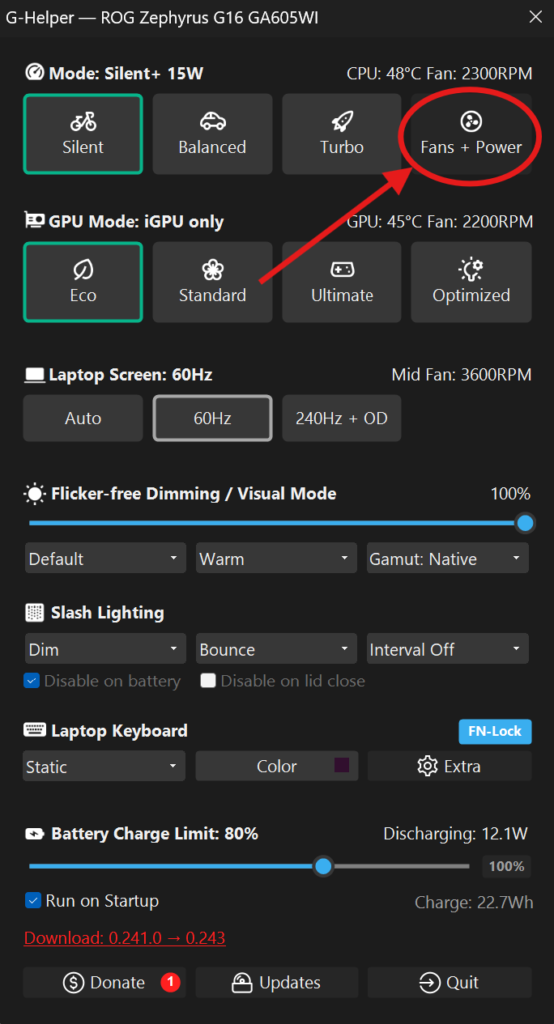Open the Bounce slash animation dropdown
554x1024 pixels.
coord(276,649)
